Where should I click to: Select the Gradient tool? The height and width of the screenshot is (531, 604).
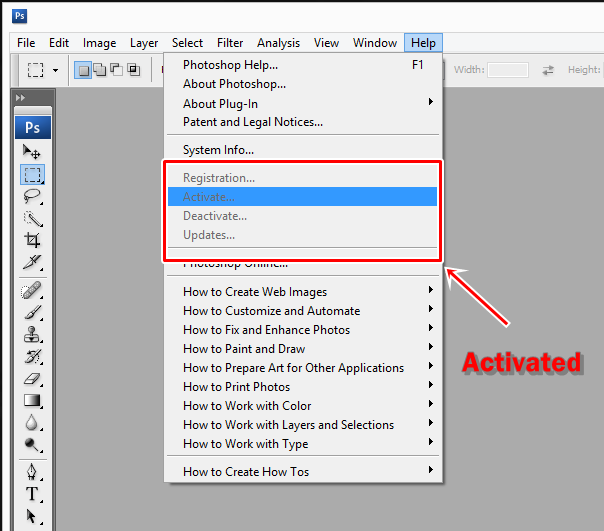coord(32,401)
